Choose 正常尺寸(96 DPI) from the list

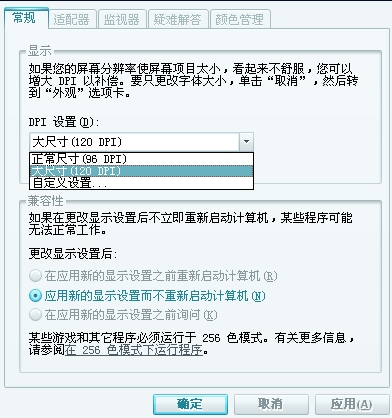click(141, 159)
